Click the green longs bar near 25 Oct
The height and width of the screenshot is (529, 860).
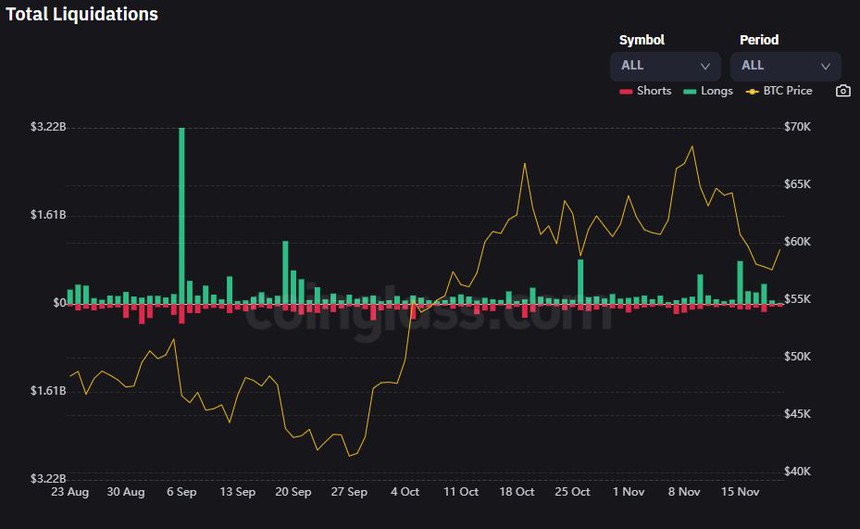point(580,281)
